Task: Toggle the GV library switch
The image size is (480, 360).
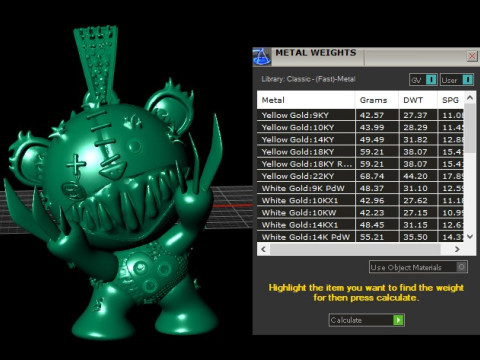Action: coord(423,80)
